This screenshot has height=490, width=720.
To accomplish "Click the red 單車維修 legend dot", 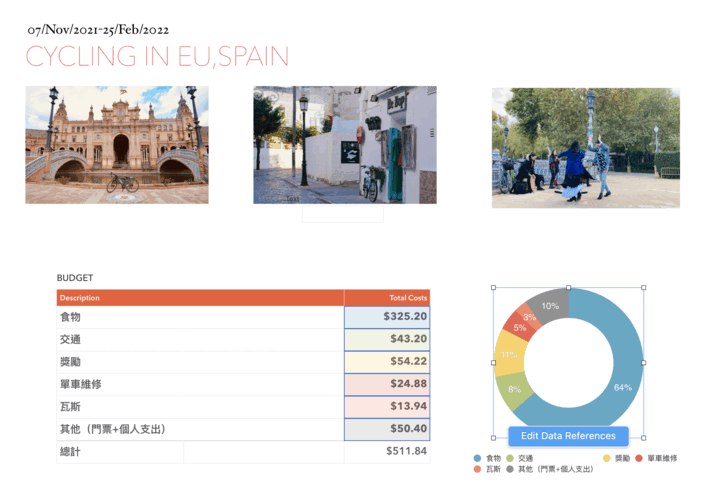I will click(640, 458).
